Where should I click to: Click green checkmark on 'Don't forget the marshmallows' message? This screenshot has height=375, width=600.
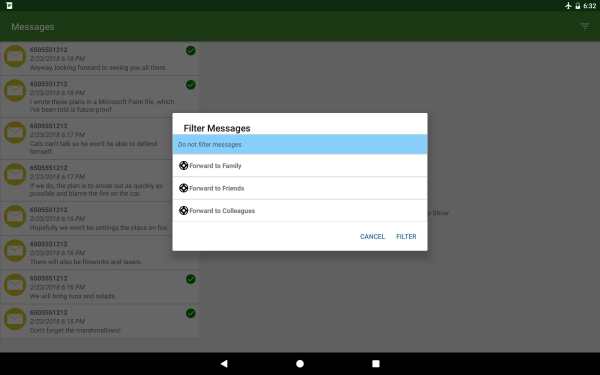191,313
